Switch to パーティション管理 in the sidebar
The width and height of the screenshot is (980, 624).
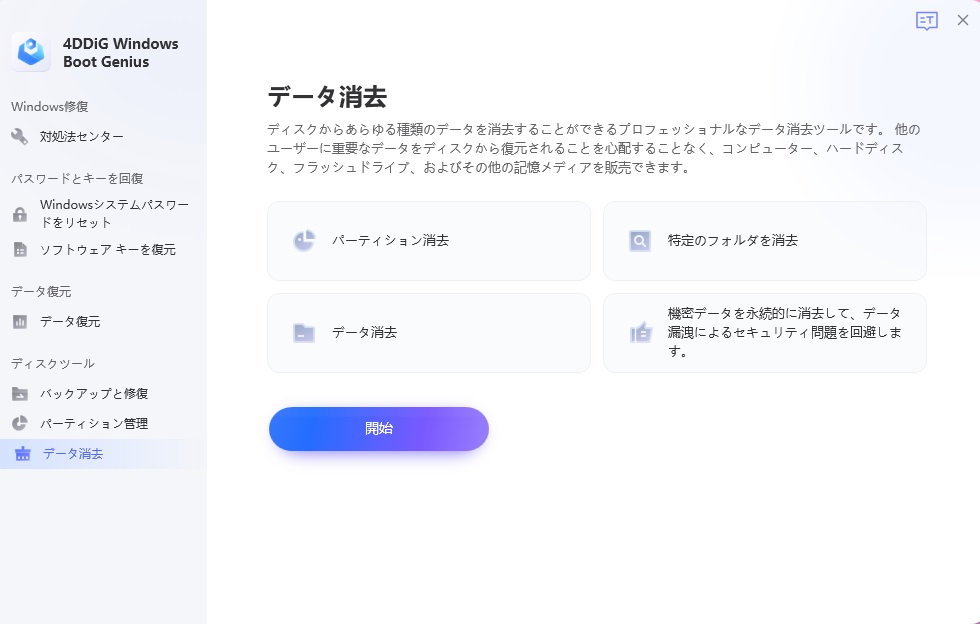pos(94,423)
